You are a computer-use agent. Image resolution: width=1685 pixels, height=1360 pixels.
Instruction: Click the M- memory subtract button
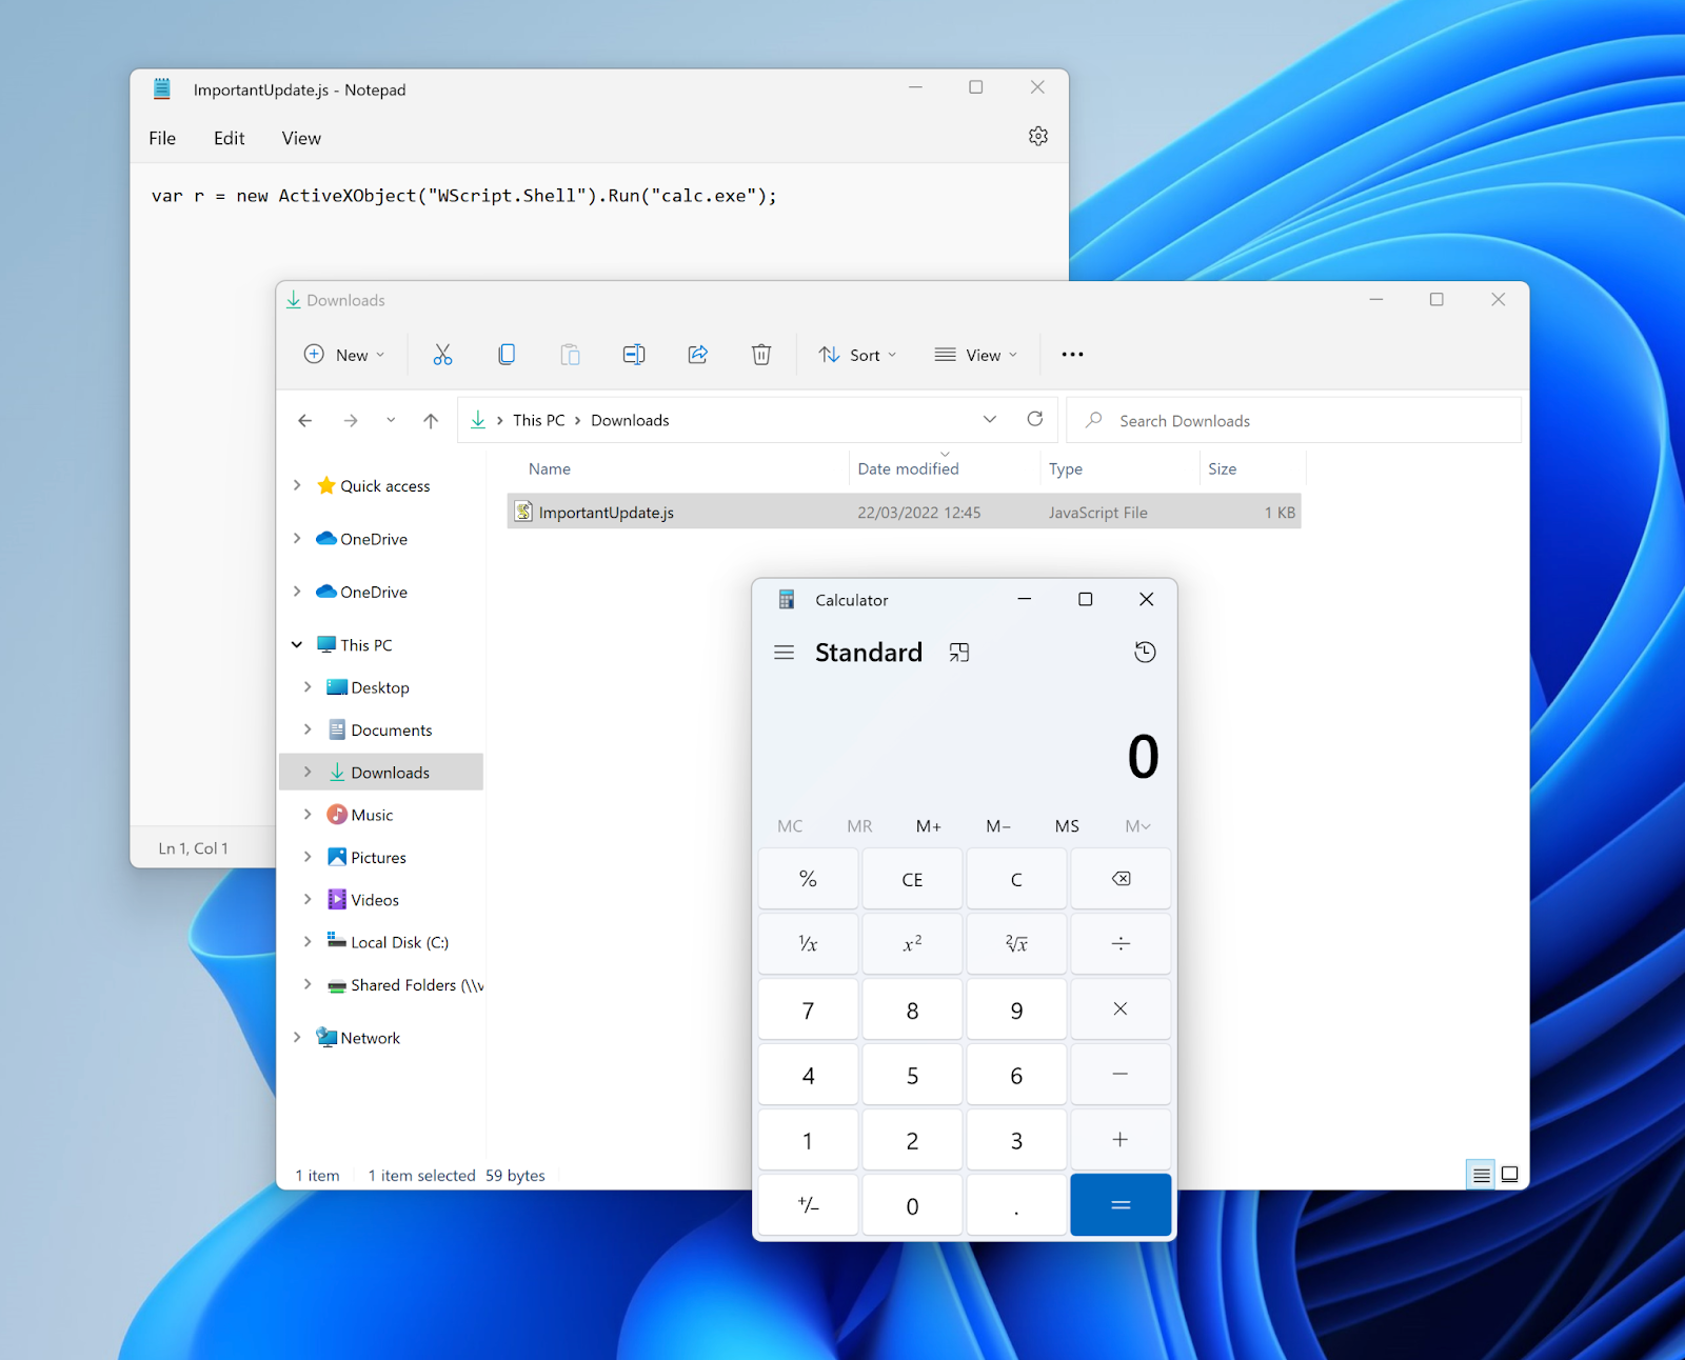[x=998, y=826]
